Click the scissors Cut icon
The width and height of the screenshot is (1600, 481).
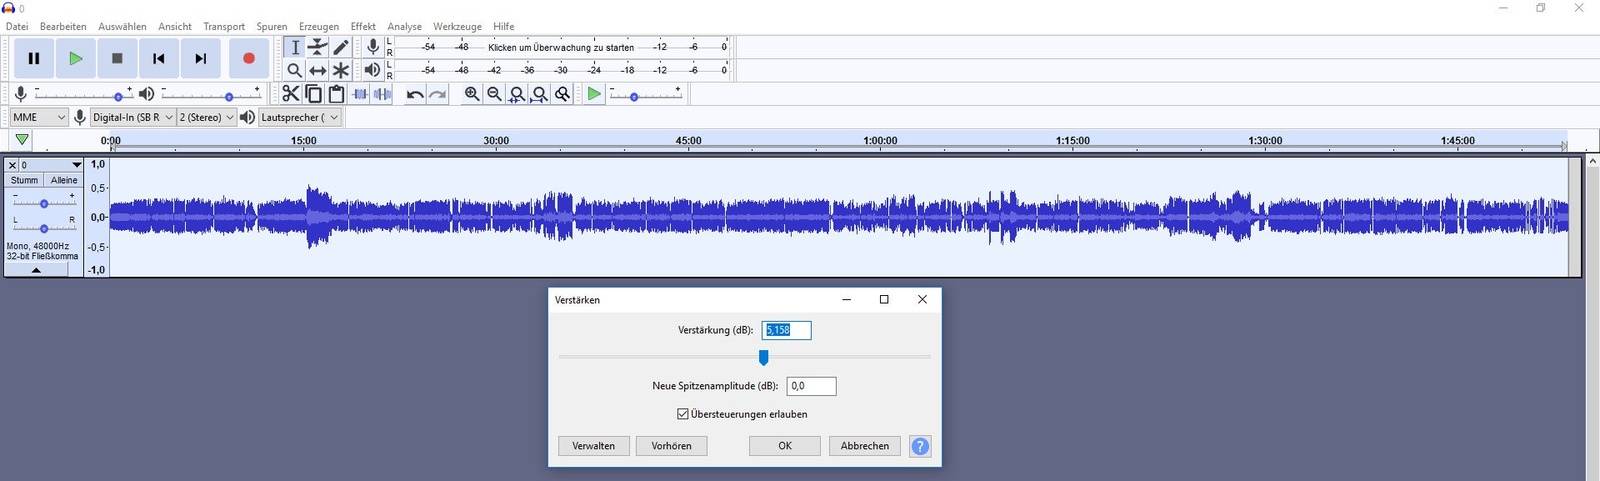[290, 94]
